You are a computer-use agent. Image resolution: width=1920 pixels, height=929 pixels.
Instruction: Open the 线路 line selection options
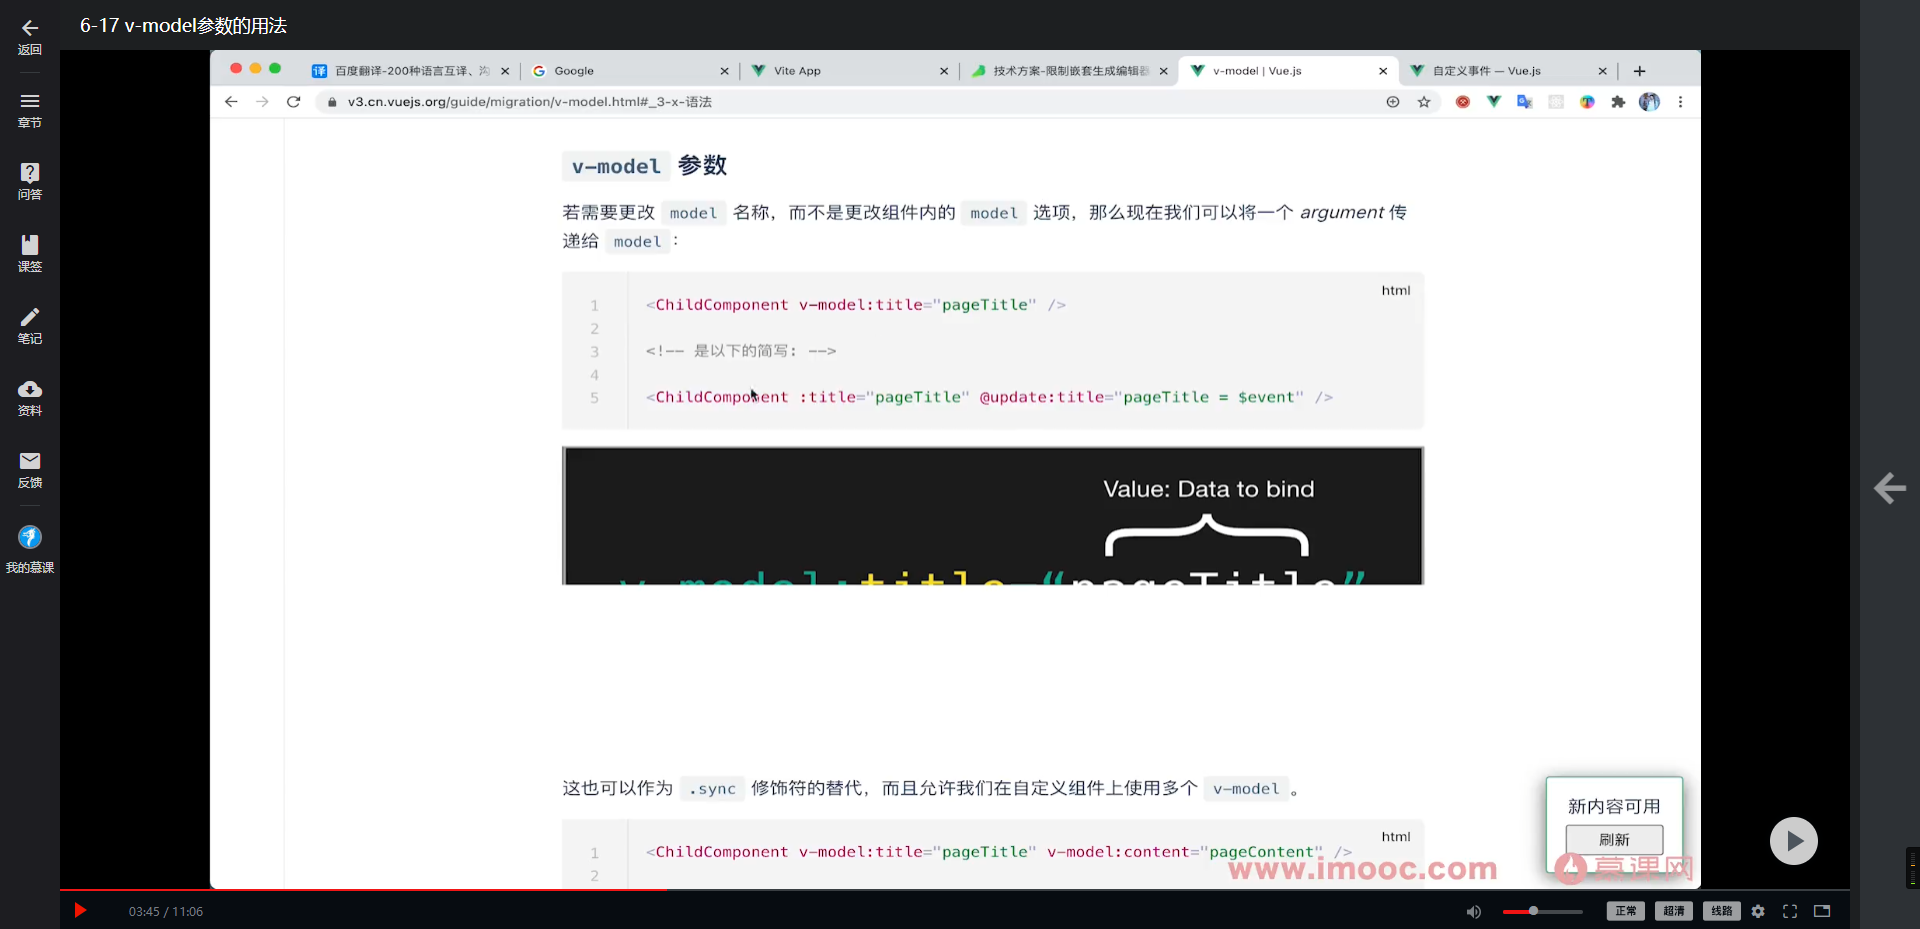1721,911
